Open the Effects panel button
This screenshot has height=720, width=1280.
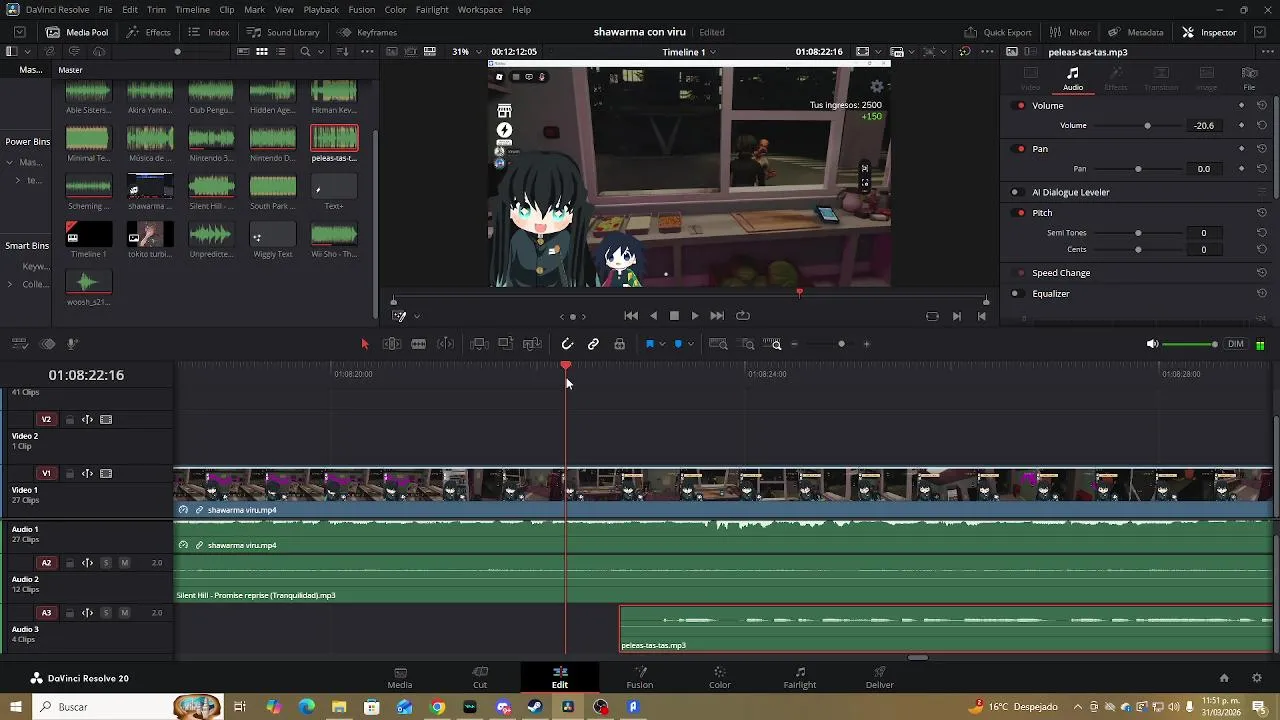tap(149, 32)
